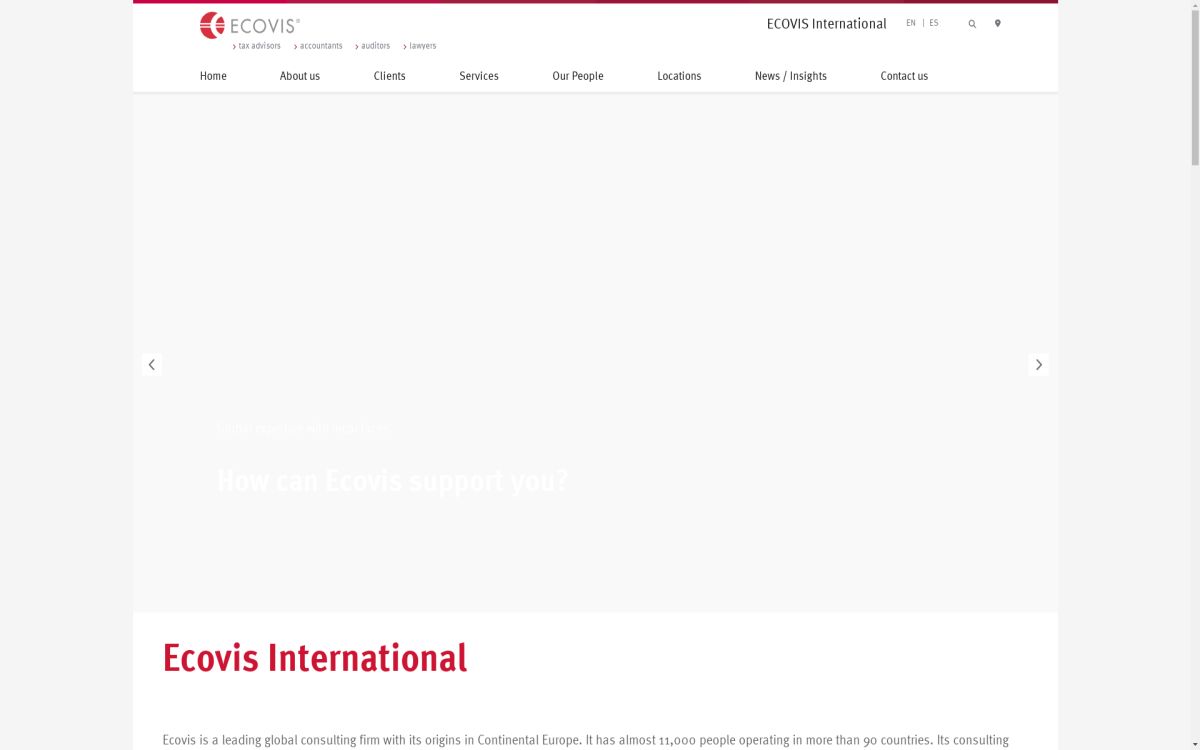Switch language to EN
The image size is (1200, 750).
point(910,23)
